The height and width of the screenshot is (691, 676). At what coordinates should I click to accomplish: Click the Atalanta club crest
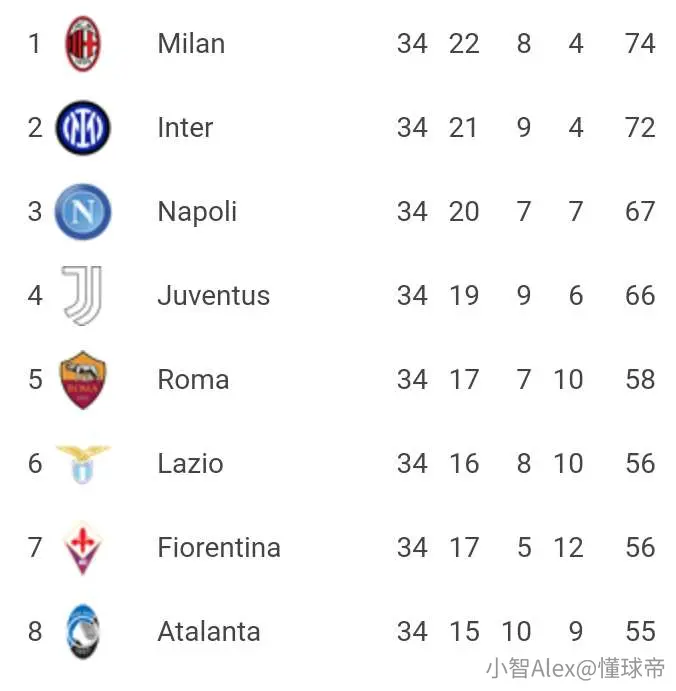click(83, 632)
